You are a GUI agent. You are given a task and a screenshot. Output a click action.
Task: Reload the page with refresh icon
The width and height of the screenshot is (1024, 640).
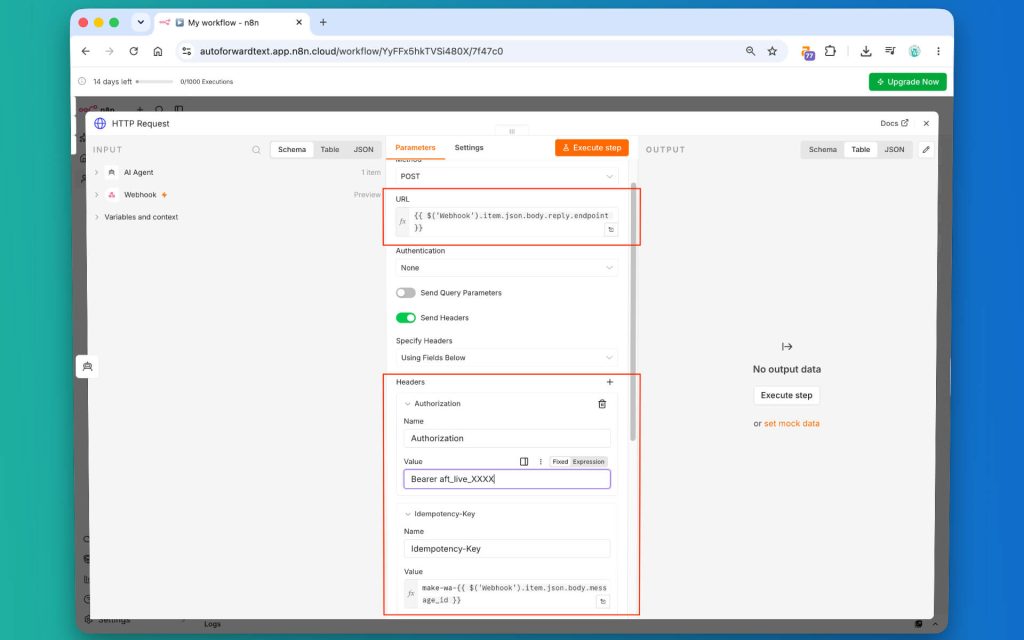coord(133,51)
